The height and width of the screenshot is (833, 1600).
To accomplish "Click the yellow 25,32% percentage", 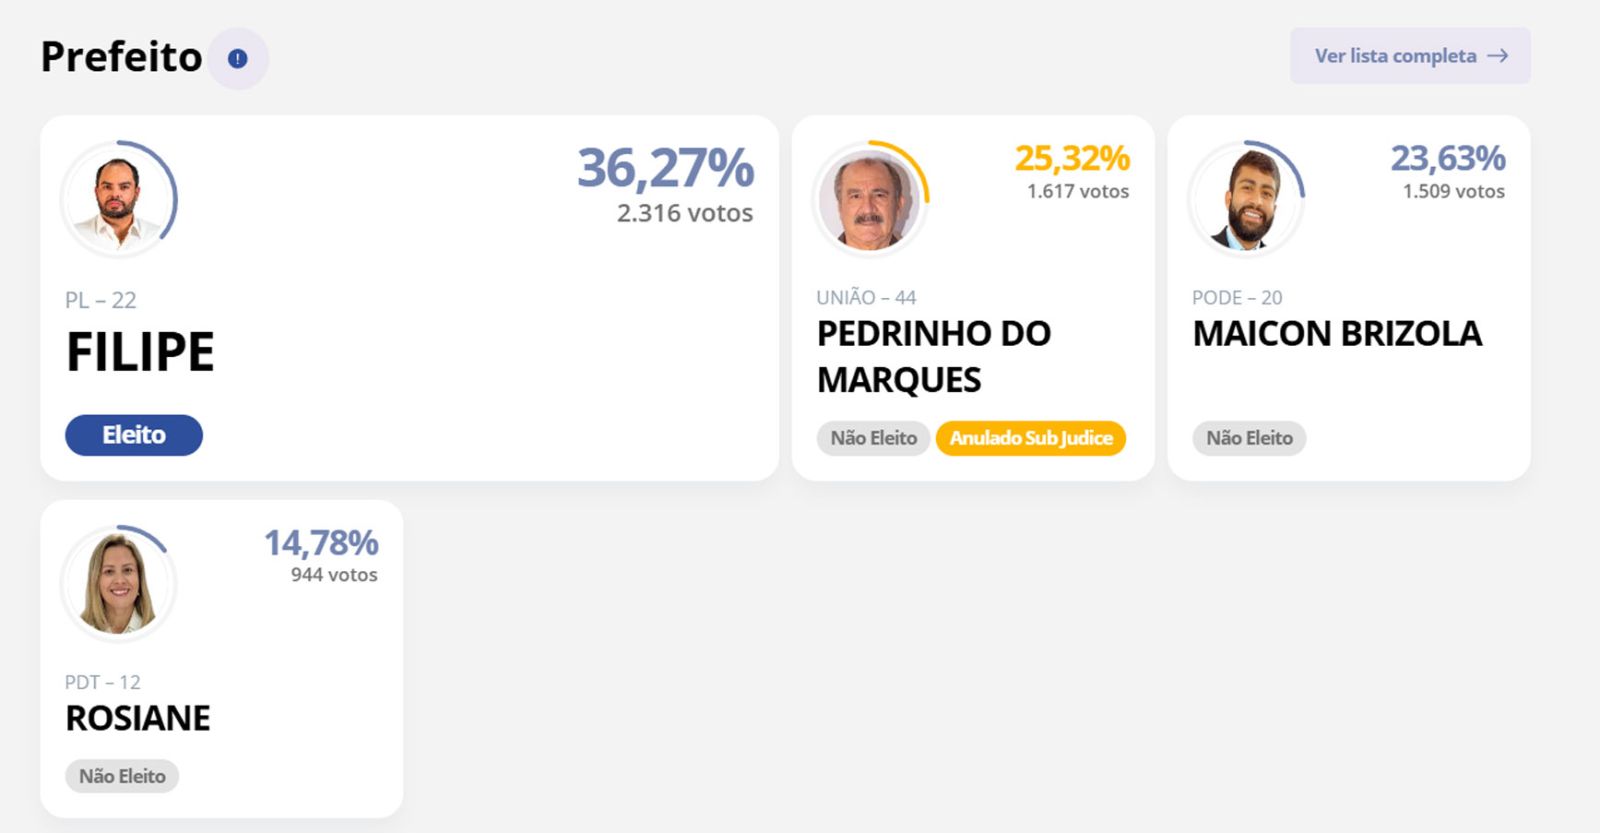I will tap(1072, 158).
